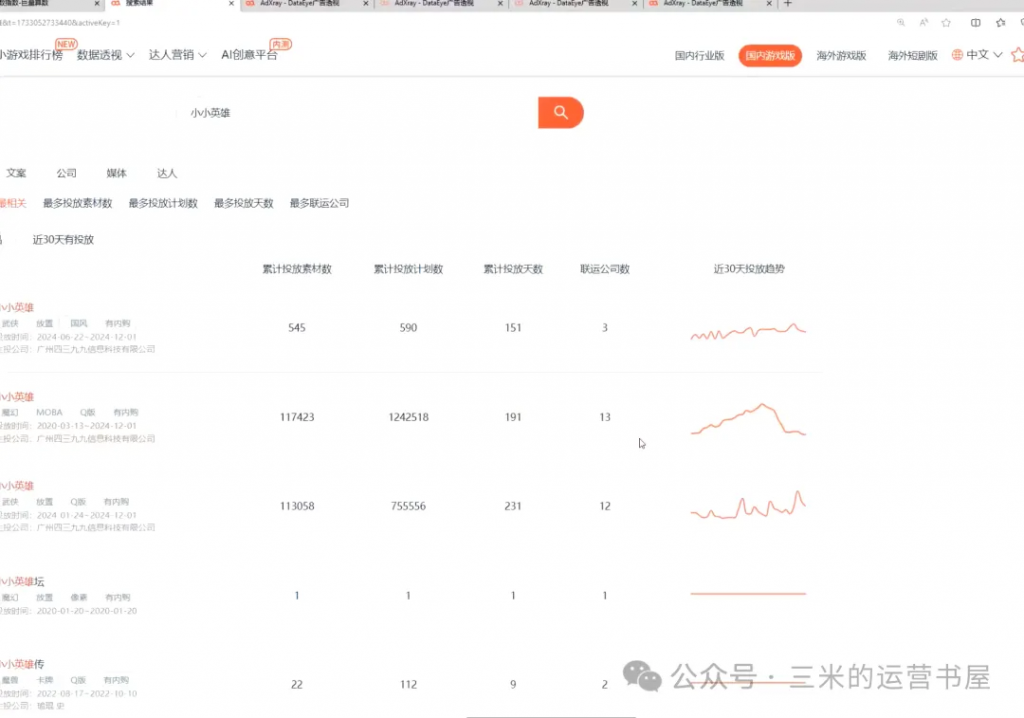The width and height of the screenshot is (1024, 718).
Task: Select the 国内游戏版 version toggle
Action: click(769, 56)
